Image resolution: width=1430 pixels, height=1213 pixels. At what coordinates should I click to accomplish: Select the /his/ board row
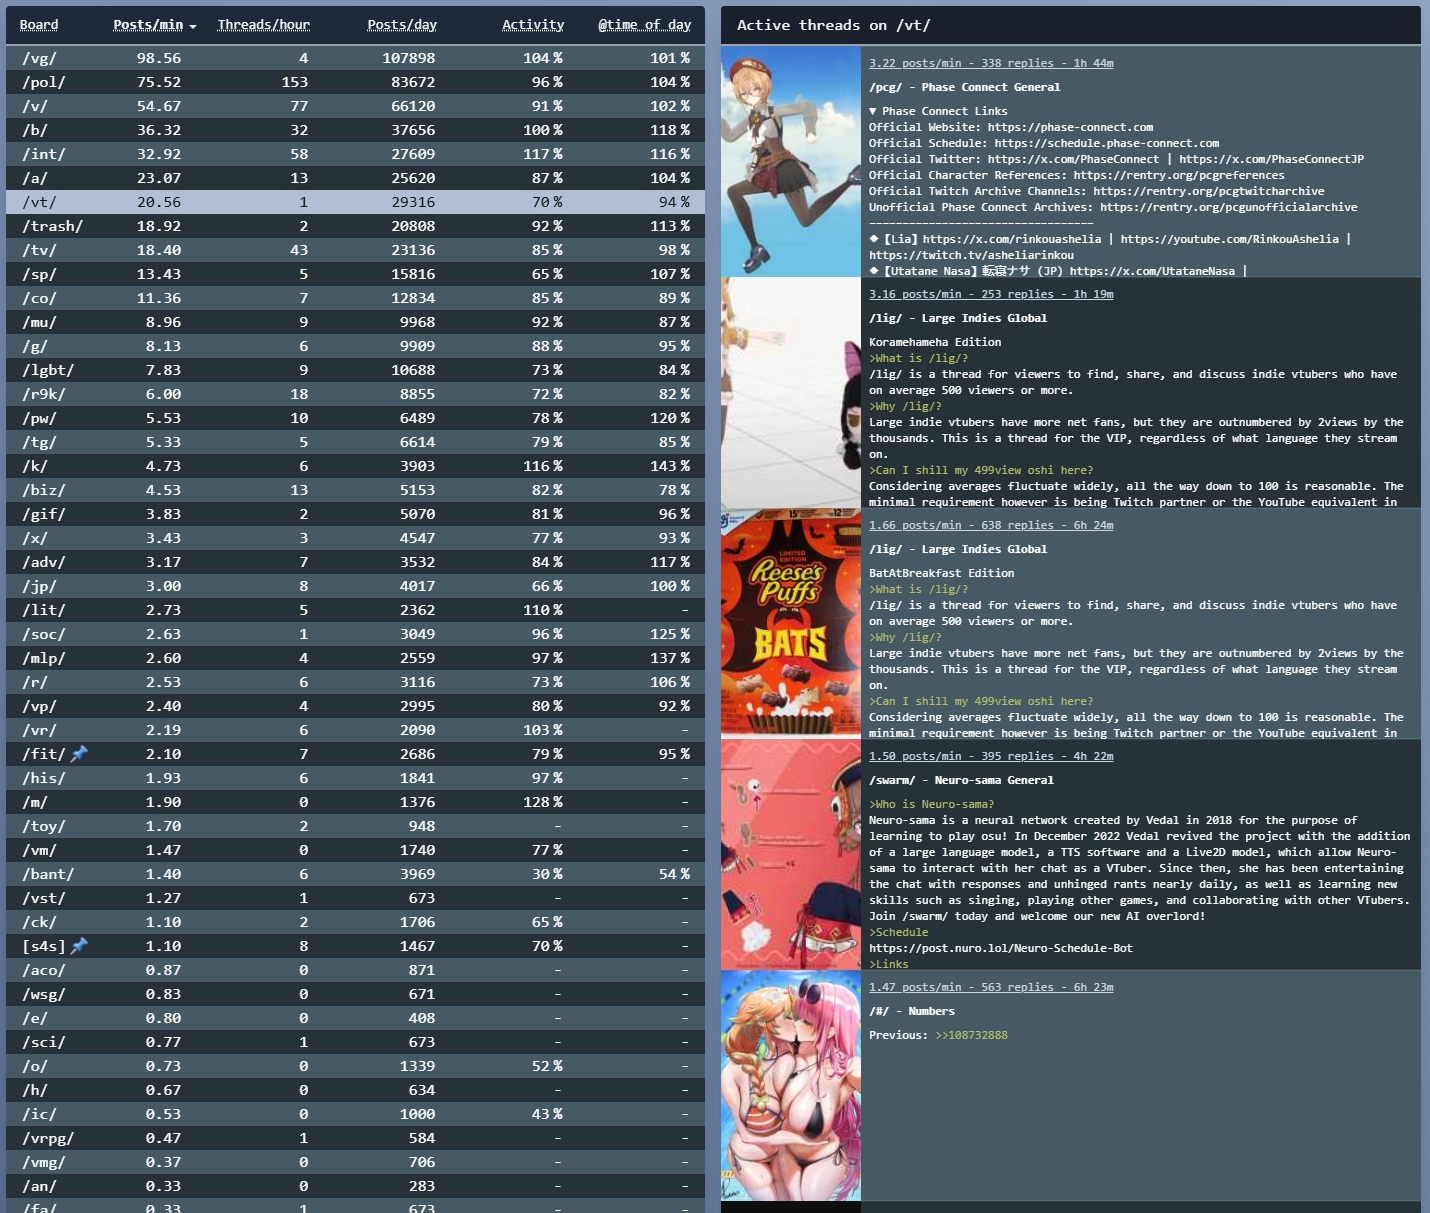coord(355,778)
